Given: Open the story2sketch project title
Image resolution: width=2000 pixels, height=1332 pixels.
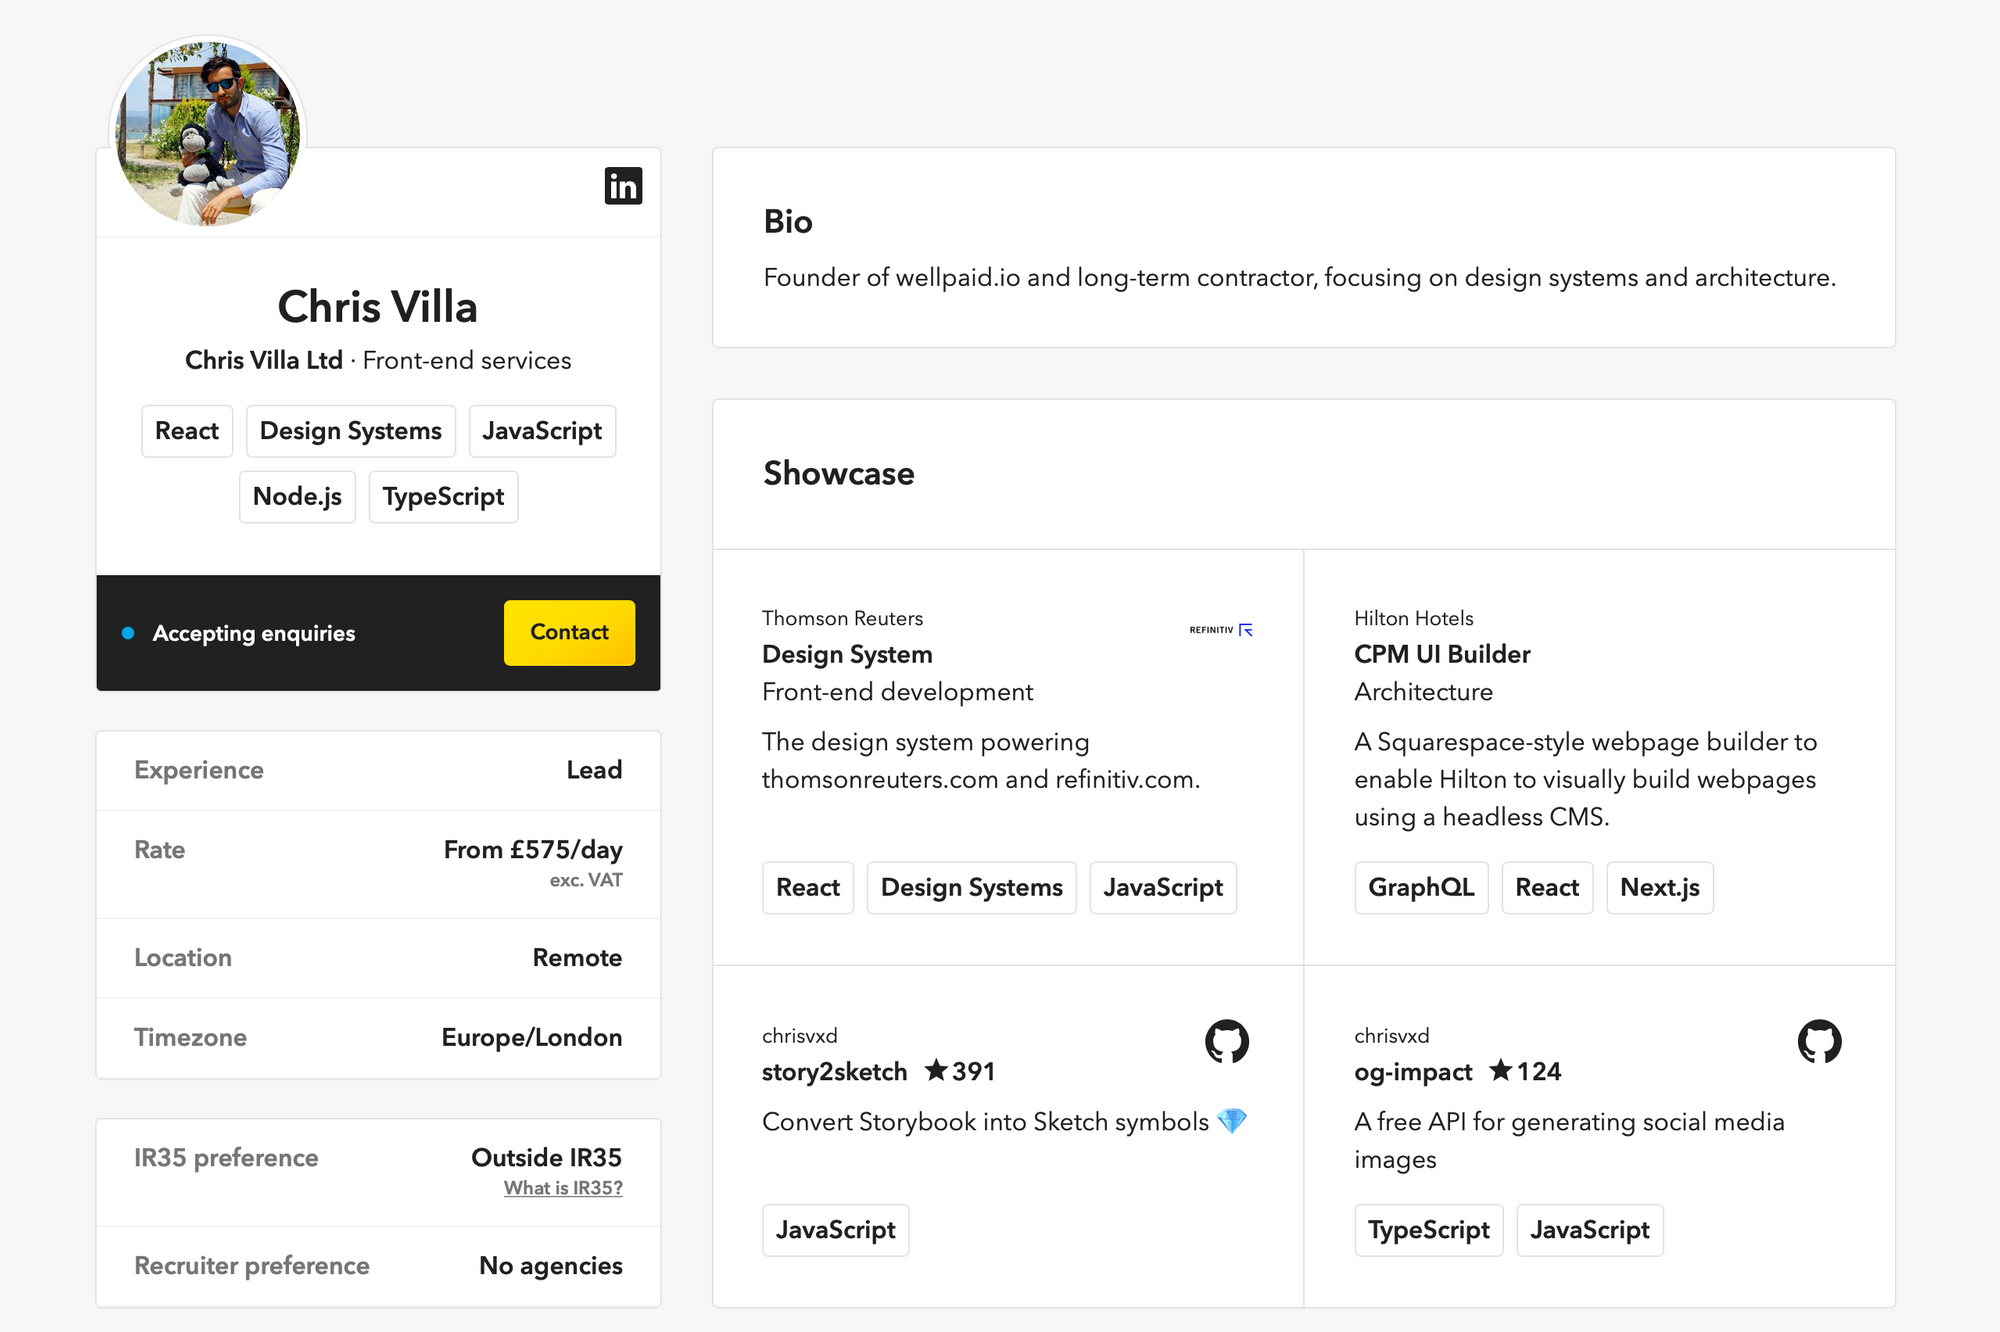Looking at the screenshot, I should coord(834,1072).
